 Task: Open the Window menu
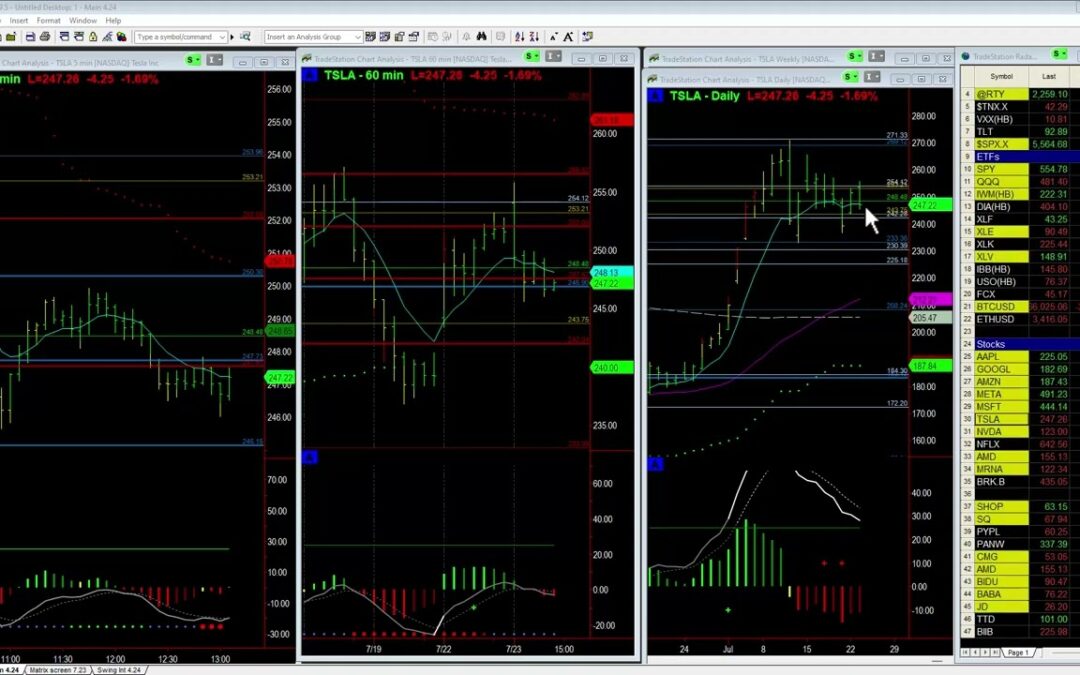[x=83, y=20]
